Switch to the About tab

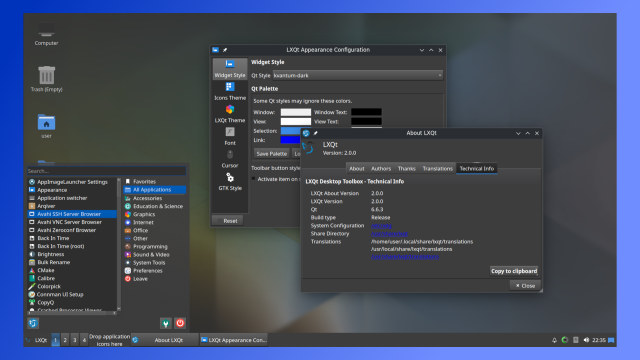[356, 169]
